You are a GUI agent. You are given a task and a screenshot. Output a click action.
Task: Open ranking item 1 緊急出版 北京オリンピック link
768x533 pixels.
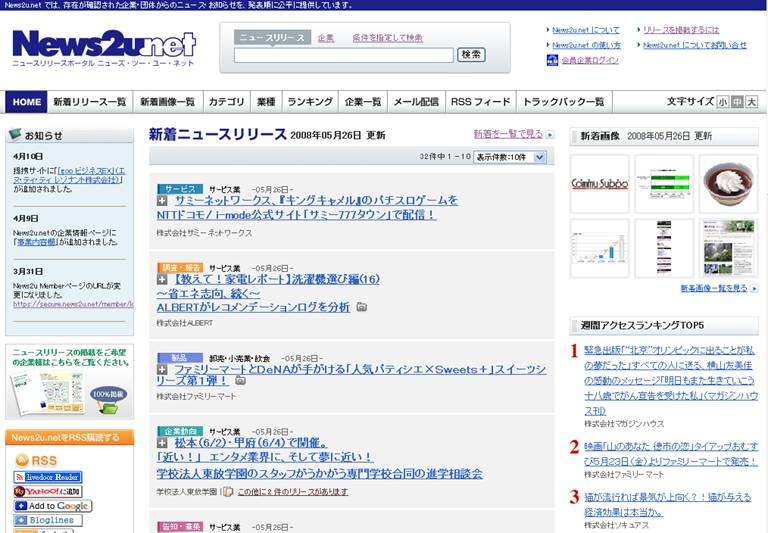pos(671,380)
